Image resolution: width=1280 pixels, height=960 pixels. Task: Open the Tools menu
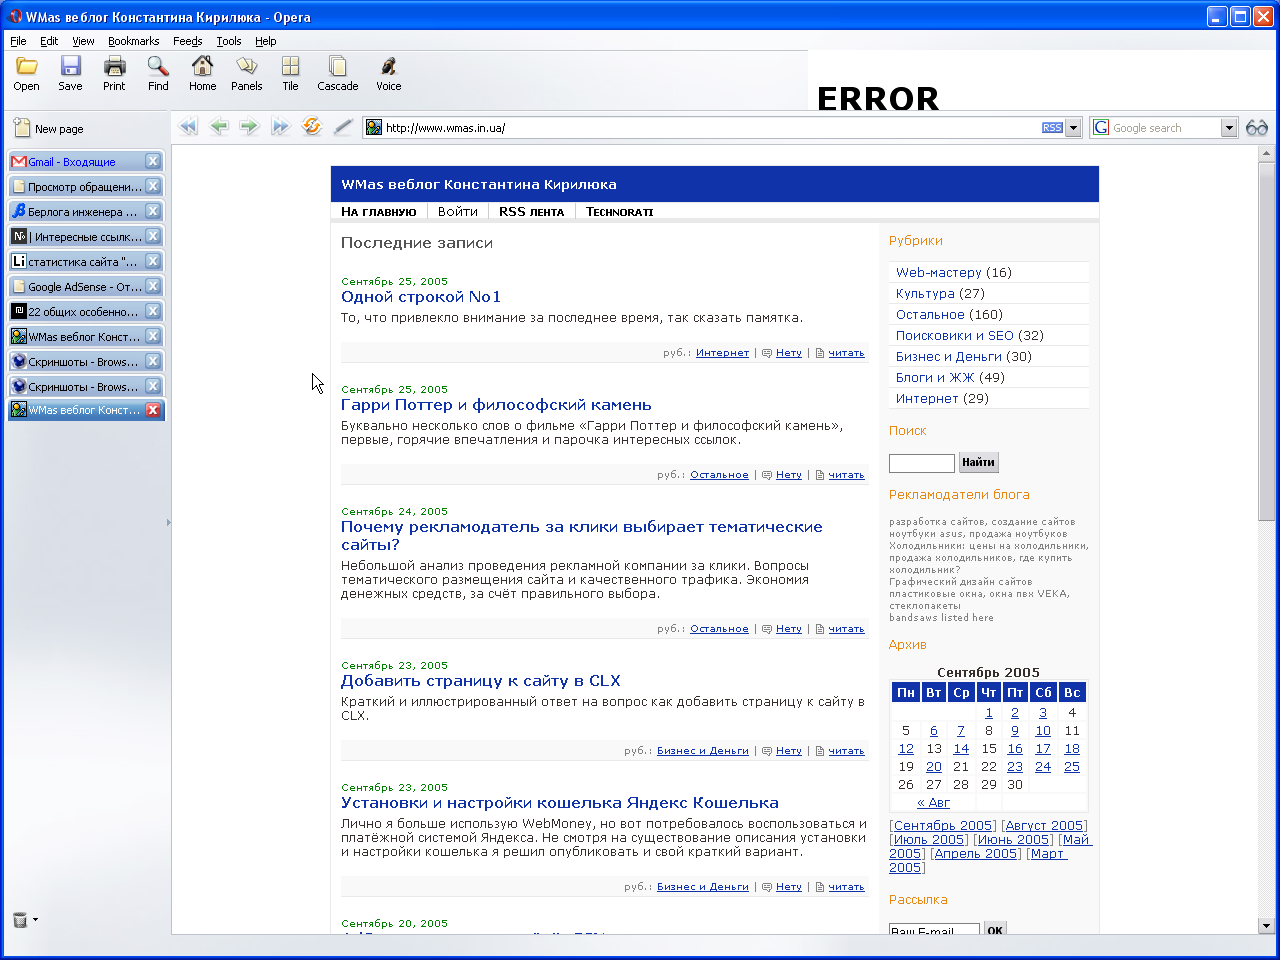pos(229,41)
